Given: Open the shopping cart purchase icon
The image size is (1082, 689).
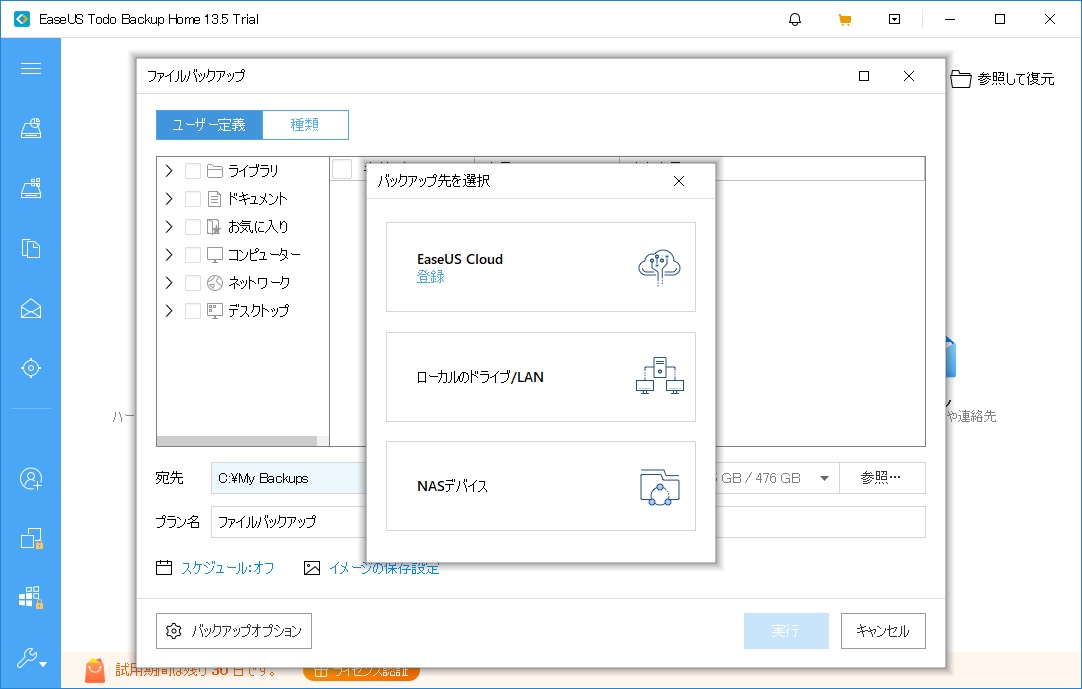Looking at the screenshot, I should (845, 19).
